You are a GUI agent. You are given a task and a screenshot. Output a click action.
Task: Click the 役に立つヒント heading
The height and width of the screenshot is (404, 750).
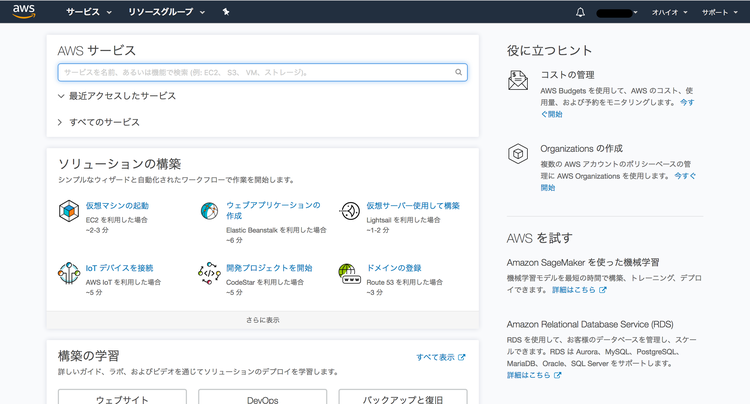(549, 51)
